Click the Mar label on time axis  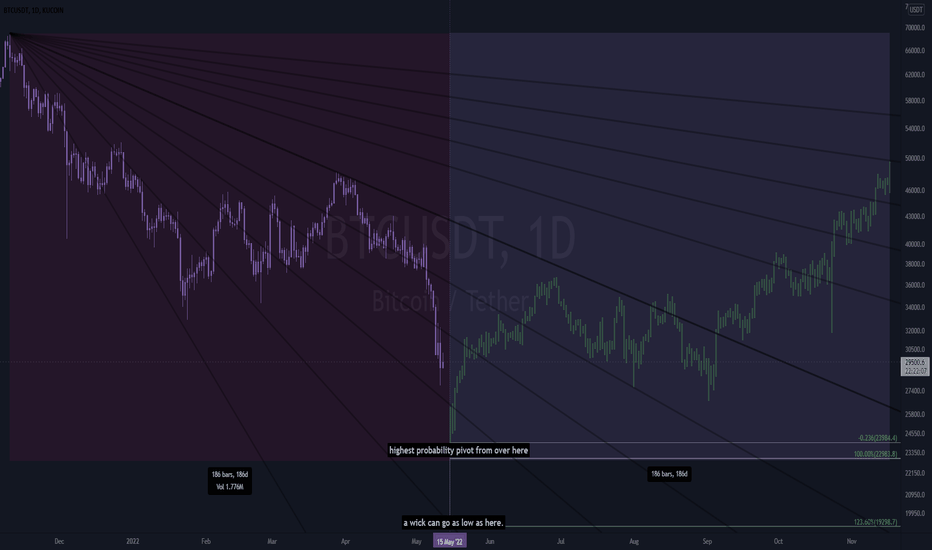(x=272, y=542)
